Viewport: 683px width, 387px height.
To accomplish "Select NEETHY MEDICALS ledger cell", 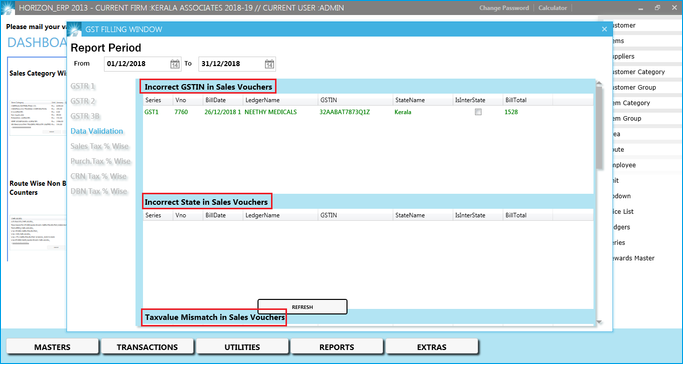I will point(270,112).
